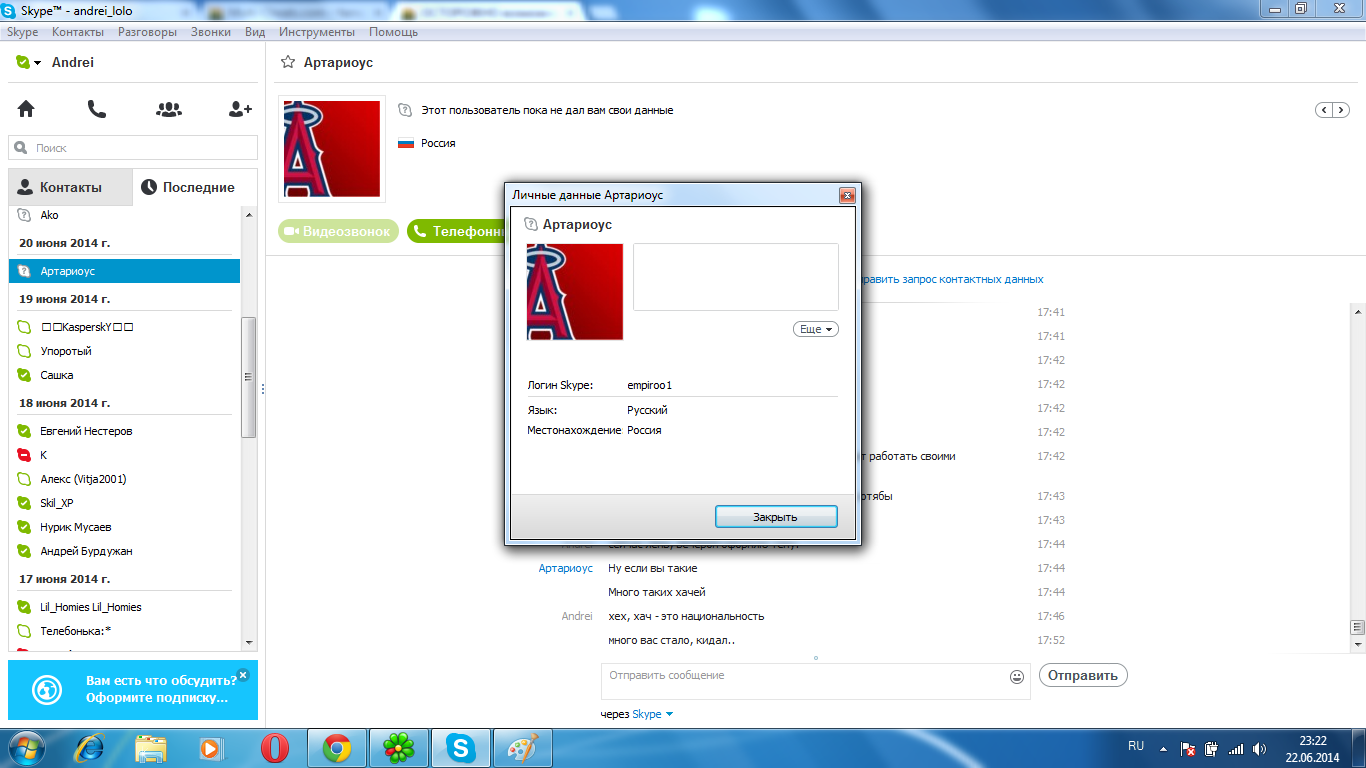This screenshot has width=1366, height=768.
Task: Click the Артариоус avatar in profile dialog
Action: click(x=575, y=292)
